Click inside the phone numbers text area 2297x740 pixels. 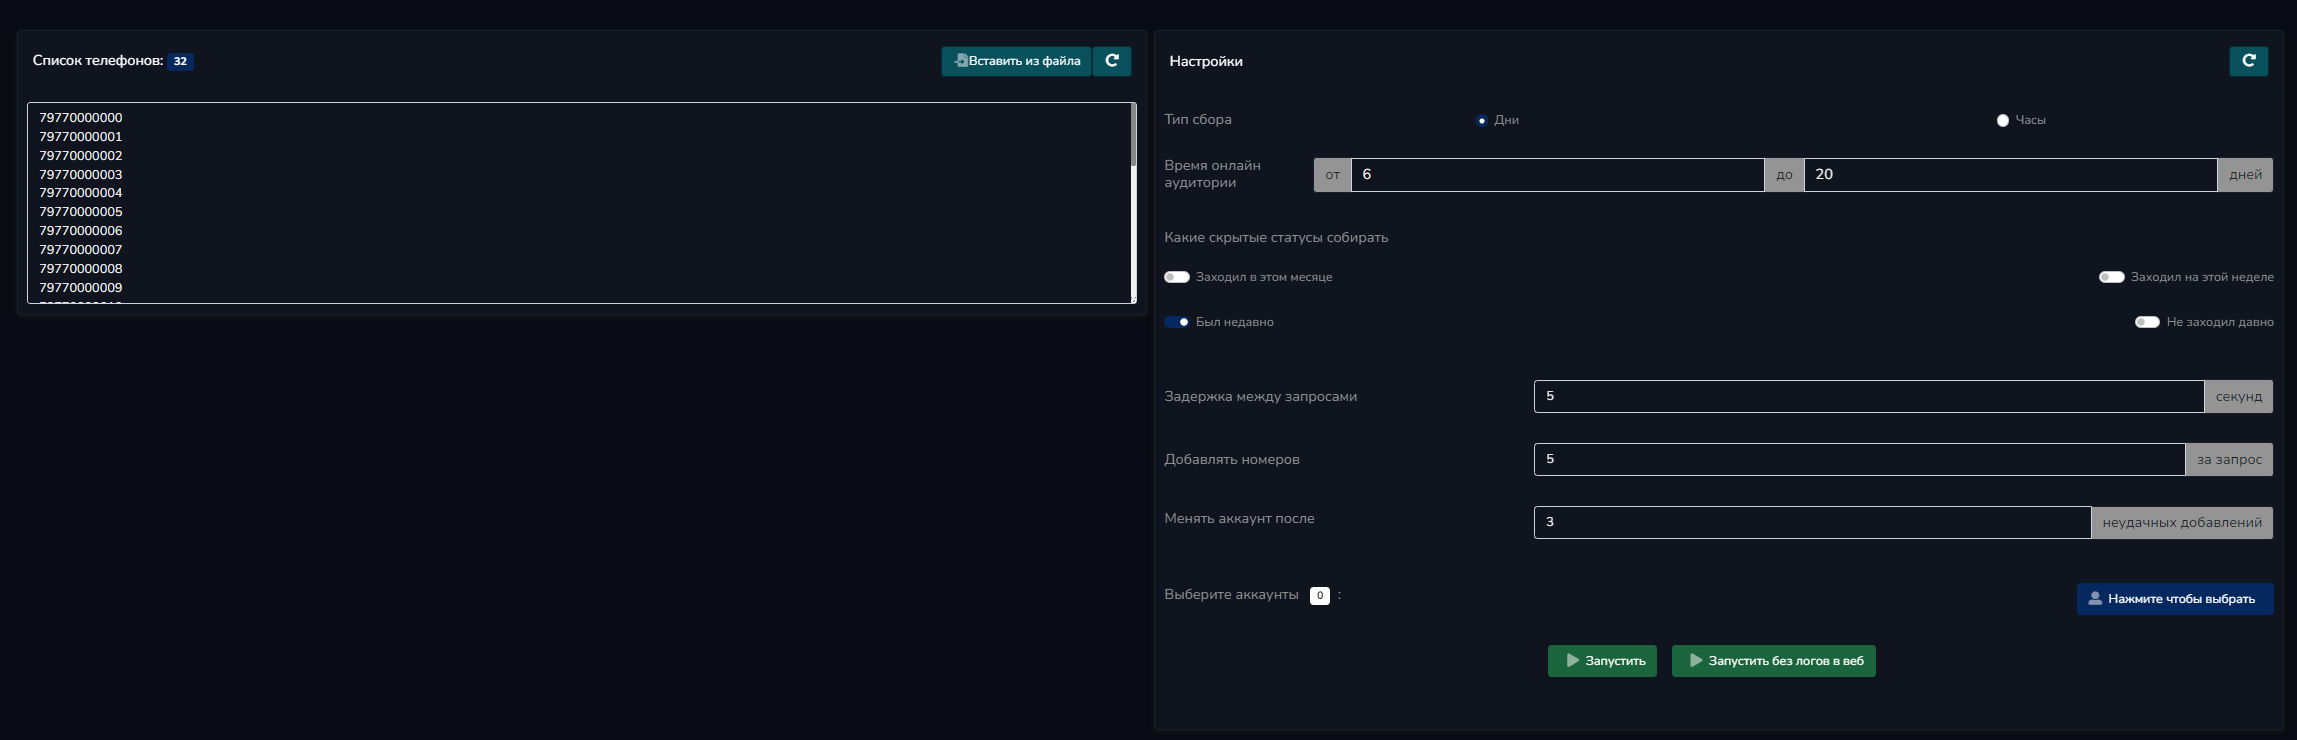[580, 202]
